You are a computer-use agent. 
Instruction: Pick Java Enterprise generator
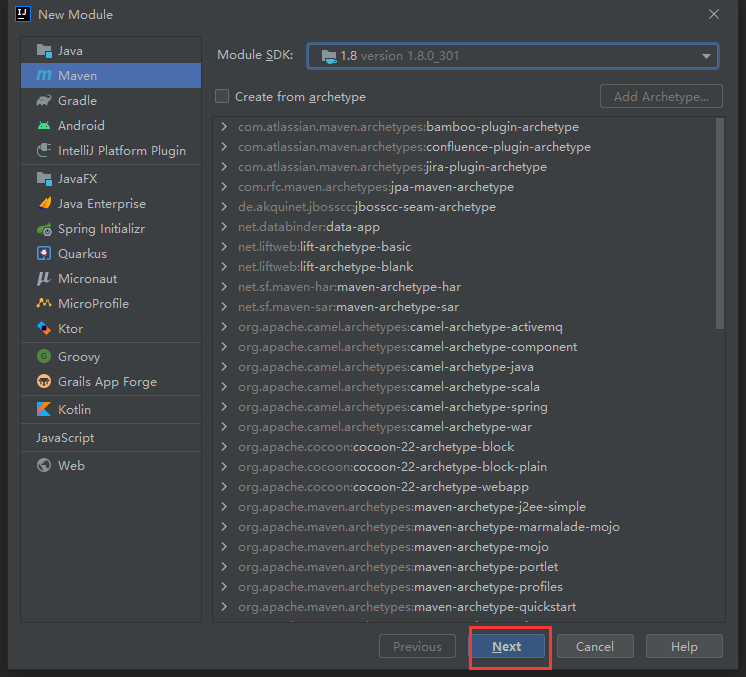click(111, 204)
